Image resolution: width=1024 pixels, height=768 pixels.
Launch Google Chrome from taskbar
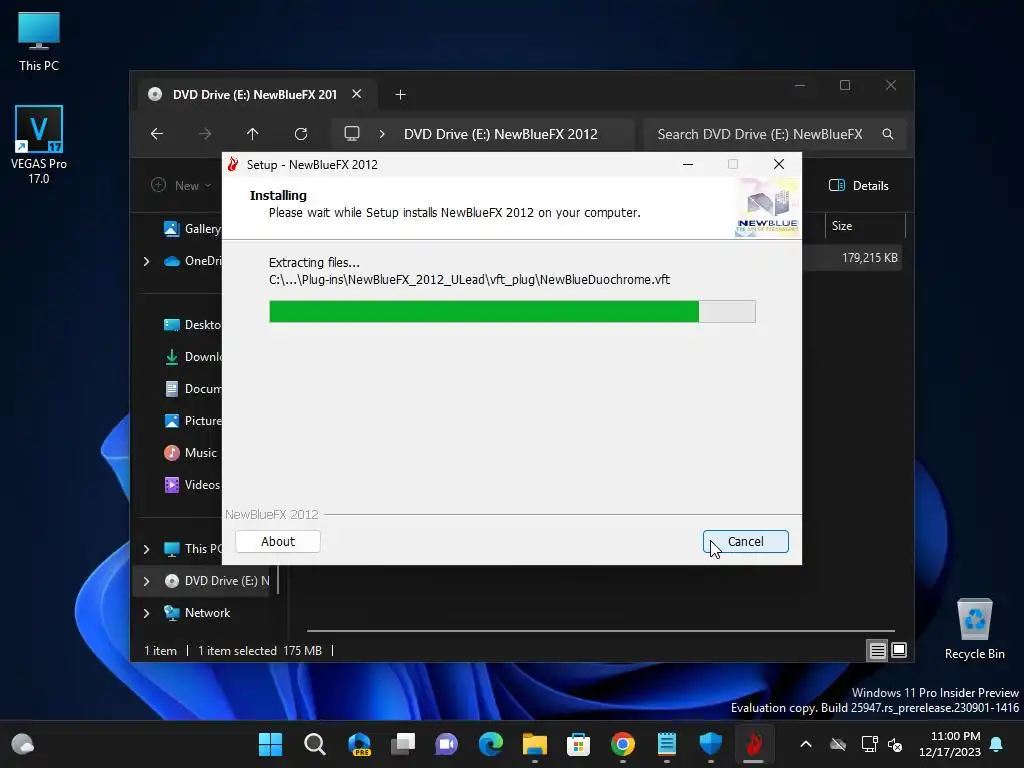pos(622,744)
